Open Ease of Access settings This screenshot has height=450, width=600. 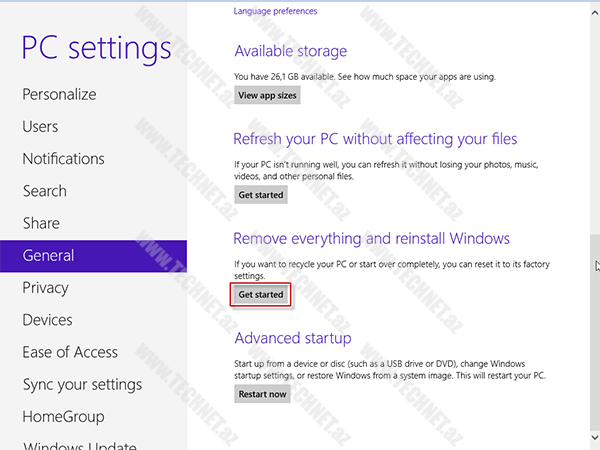[70, 352]
